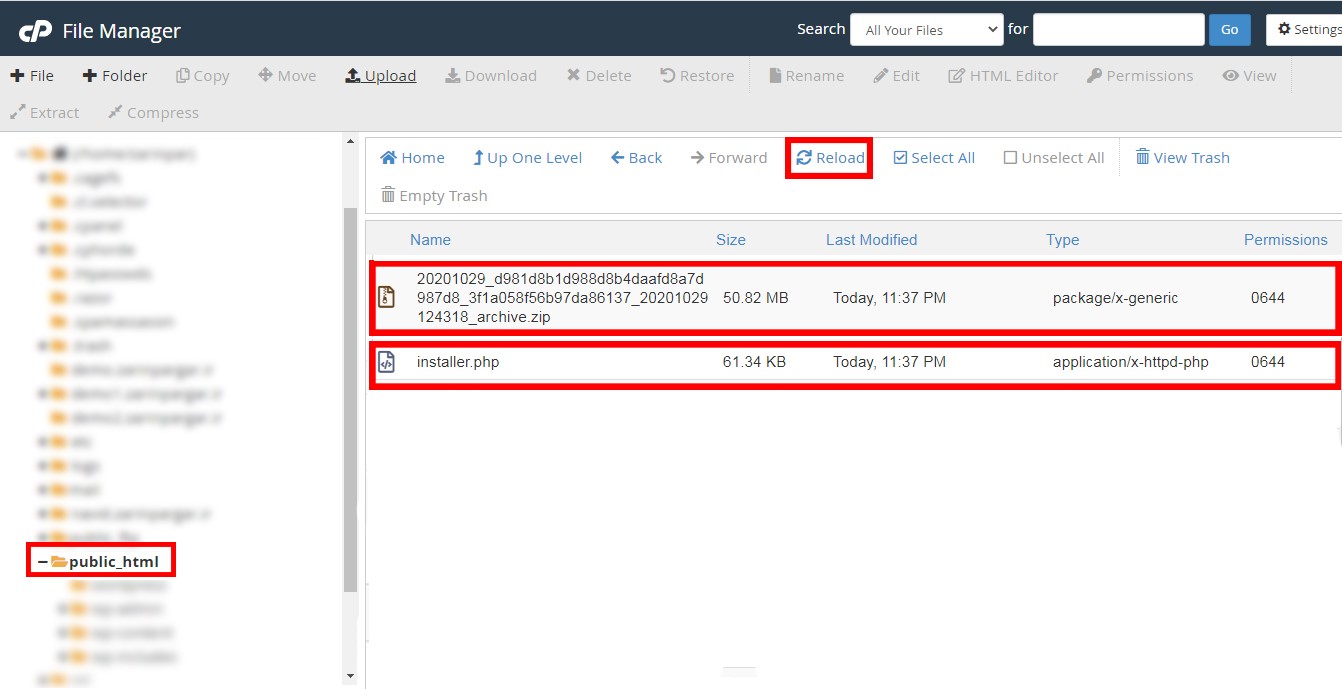This screenshot has width=1342, height=689.
Task: Click sidebar scrollbar up arrow
Action: coord(350,142)
